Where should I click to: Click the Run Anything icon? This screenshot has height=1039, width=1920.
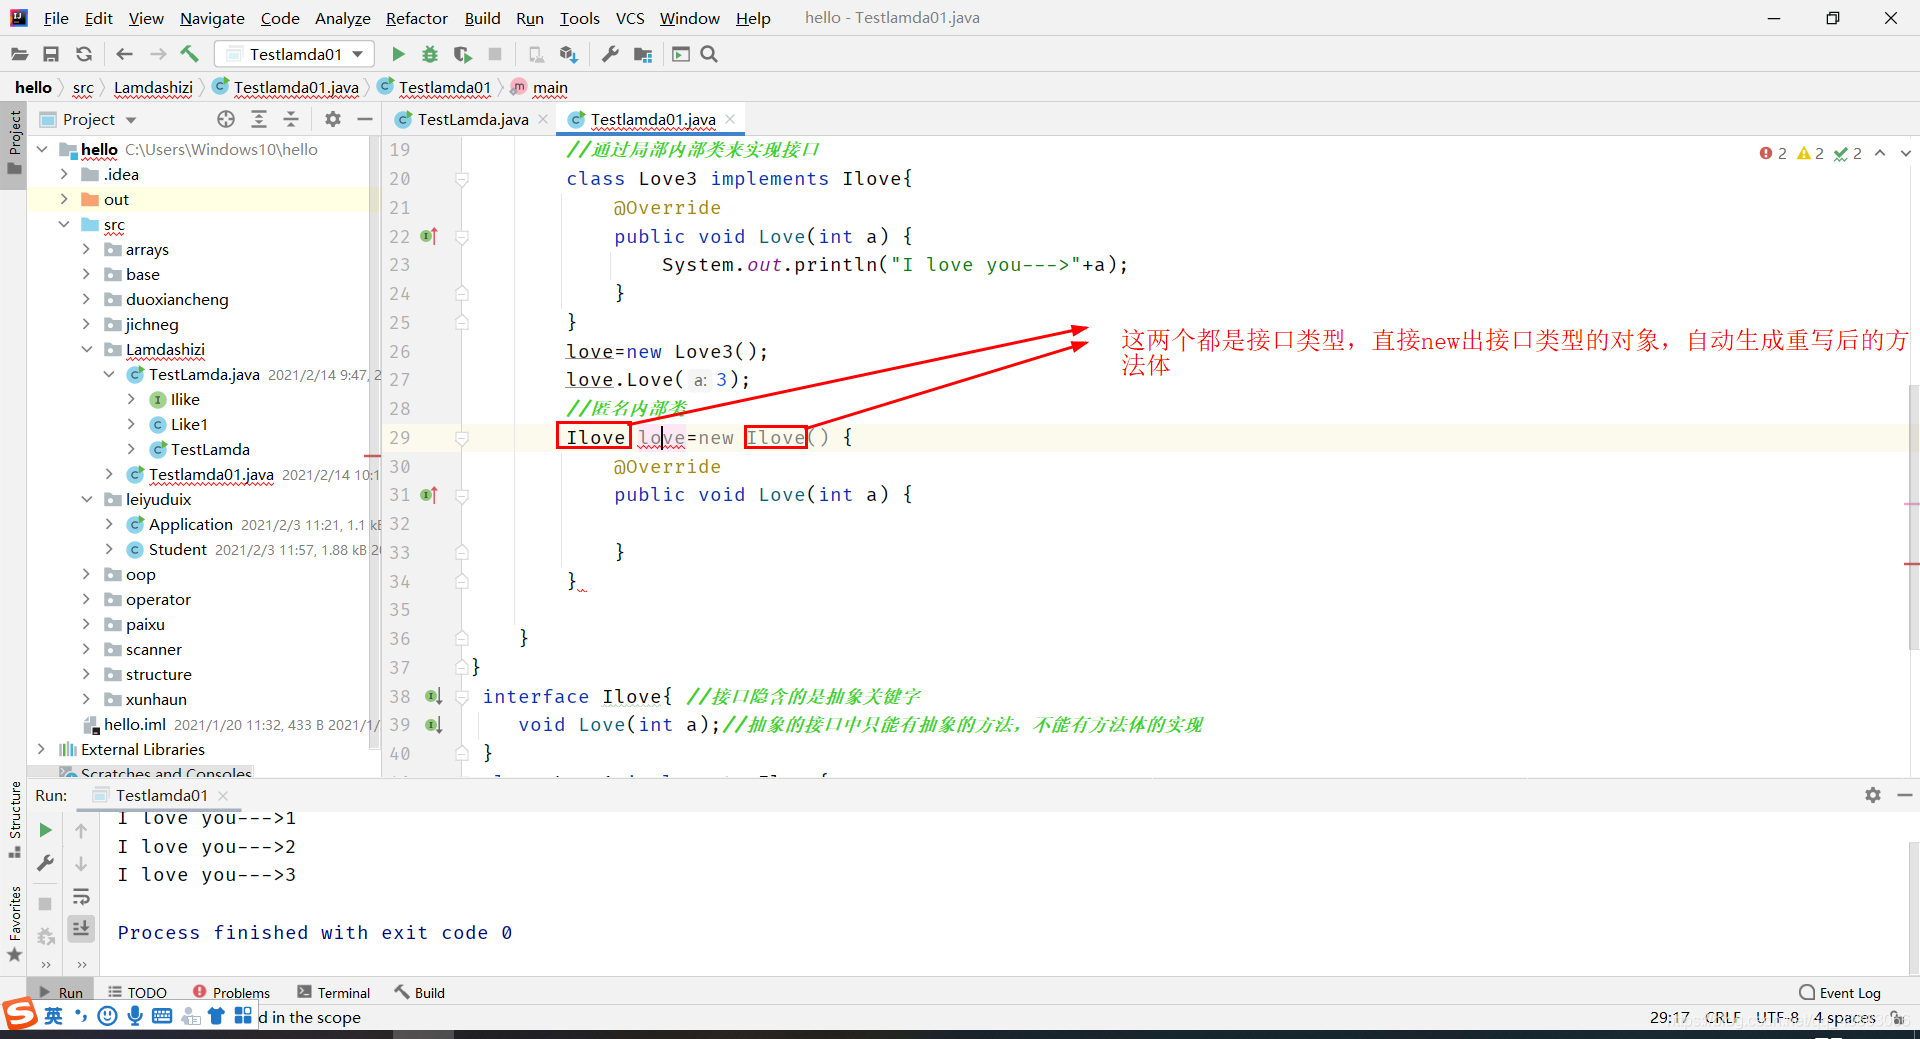coord(681,54)
